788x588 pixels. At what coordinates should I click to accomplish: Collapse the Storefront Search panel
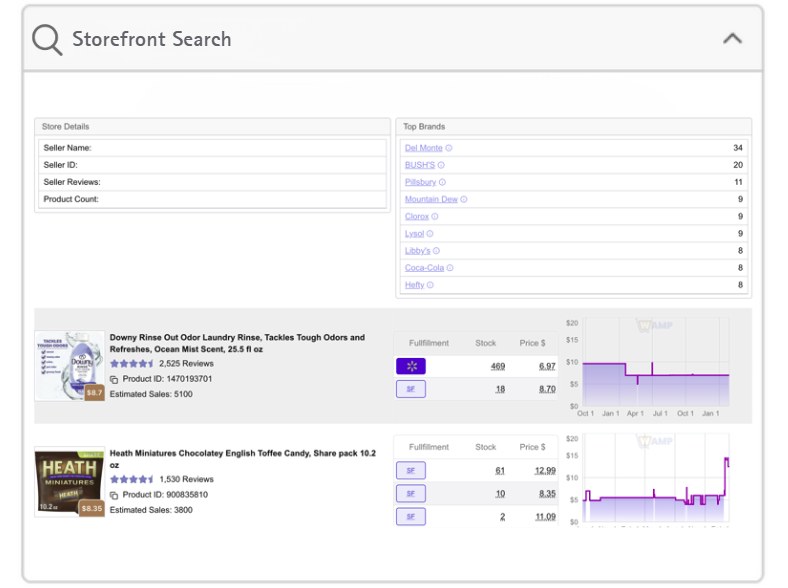coord(732,39)
